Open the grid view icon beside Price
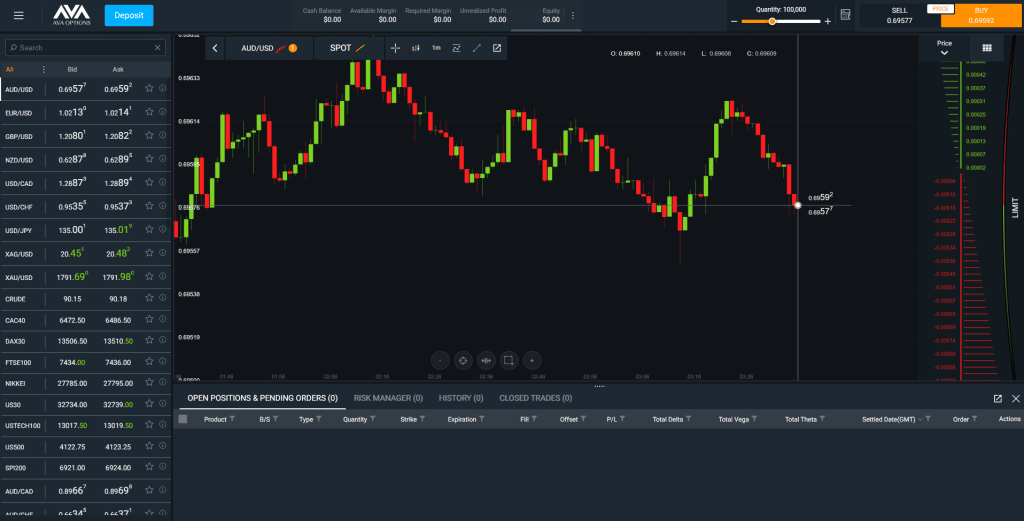1024x521 pixels. point(987,48)
